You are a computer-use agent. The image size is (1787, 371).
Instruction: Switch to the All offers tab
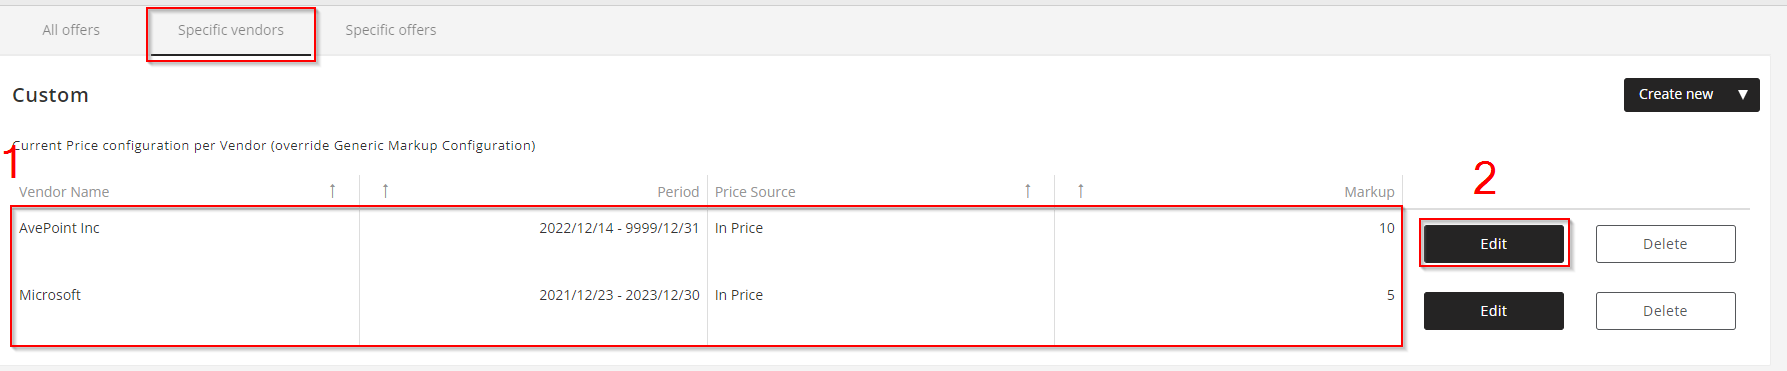coord(71,30)
